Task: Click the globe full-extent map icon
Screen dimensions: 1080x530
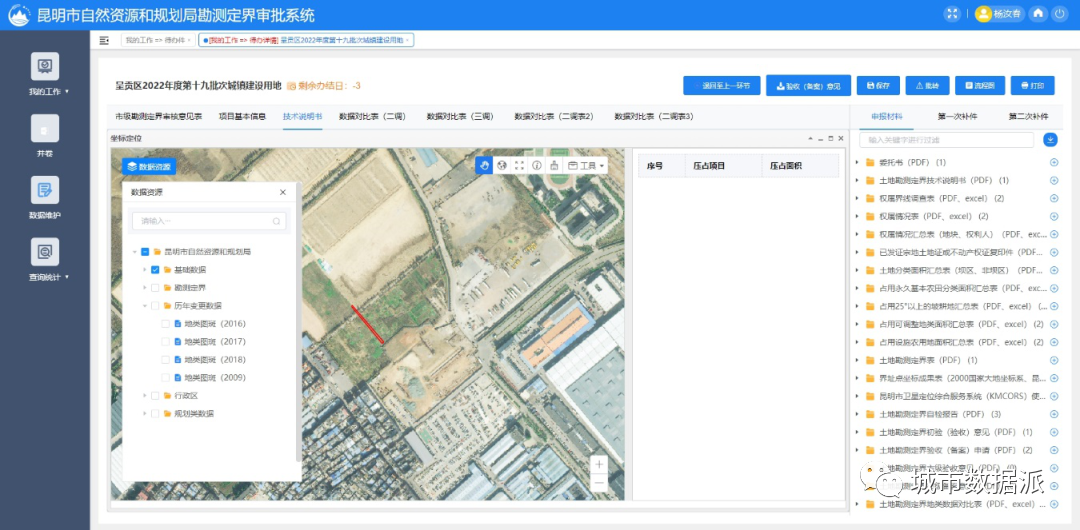Action: pyautogui.click(x=502, y=165)
